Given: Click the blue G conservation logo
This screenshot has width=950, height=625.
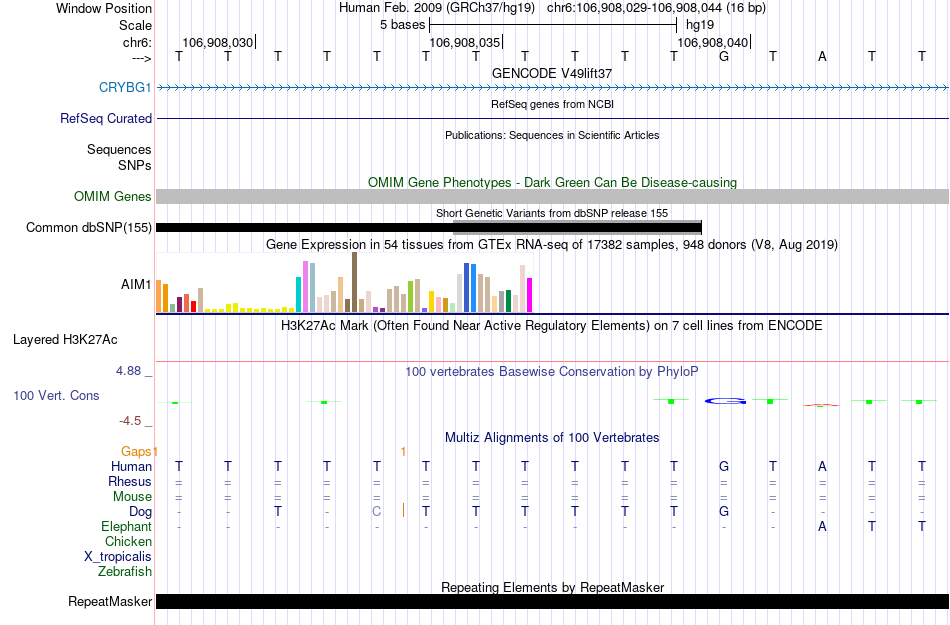Looking at the screenshot, I should (725, 401).
